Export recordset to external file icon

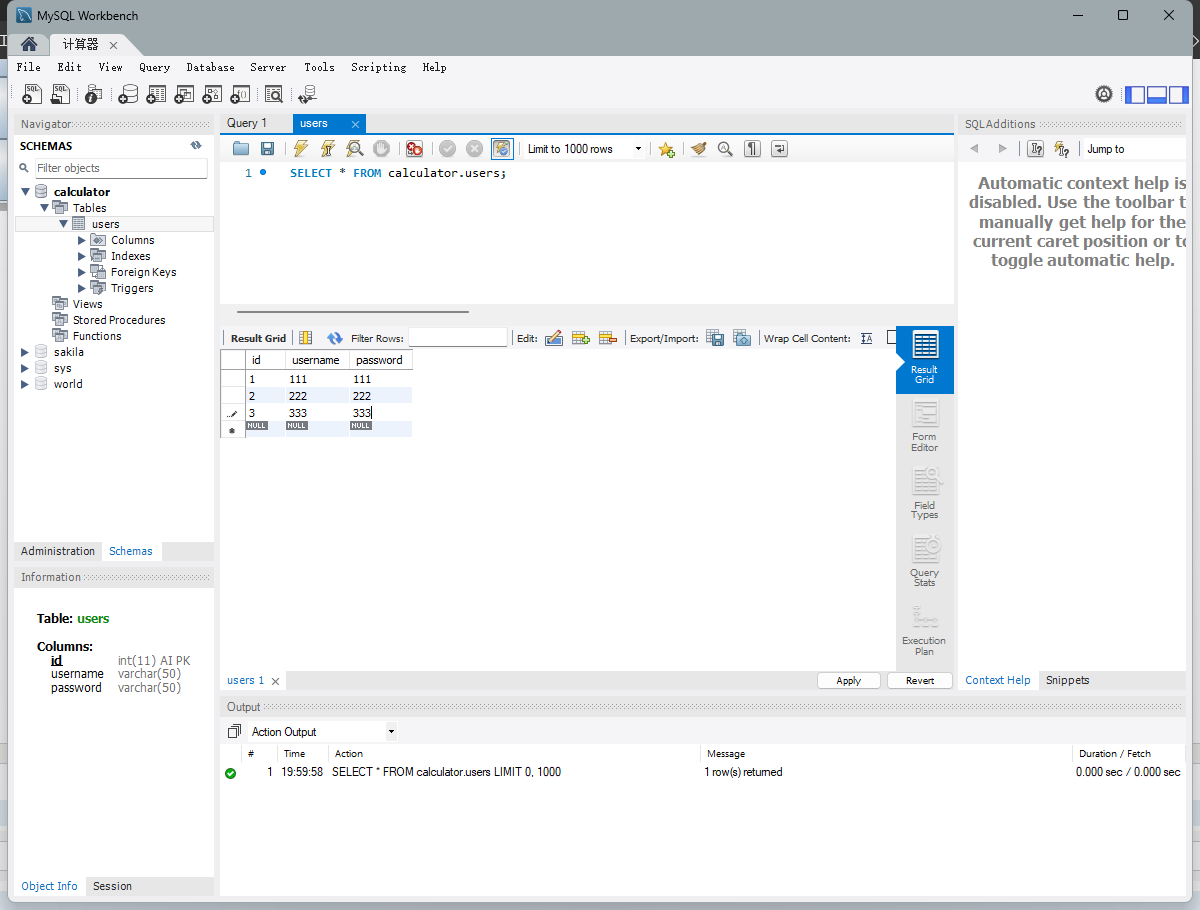(x=715, y=338)
